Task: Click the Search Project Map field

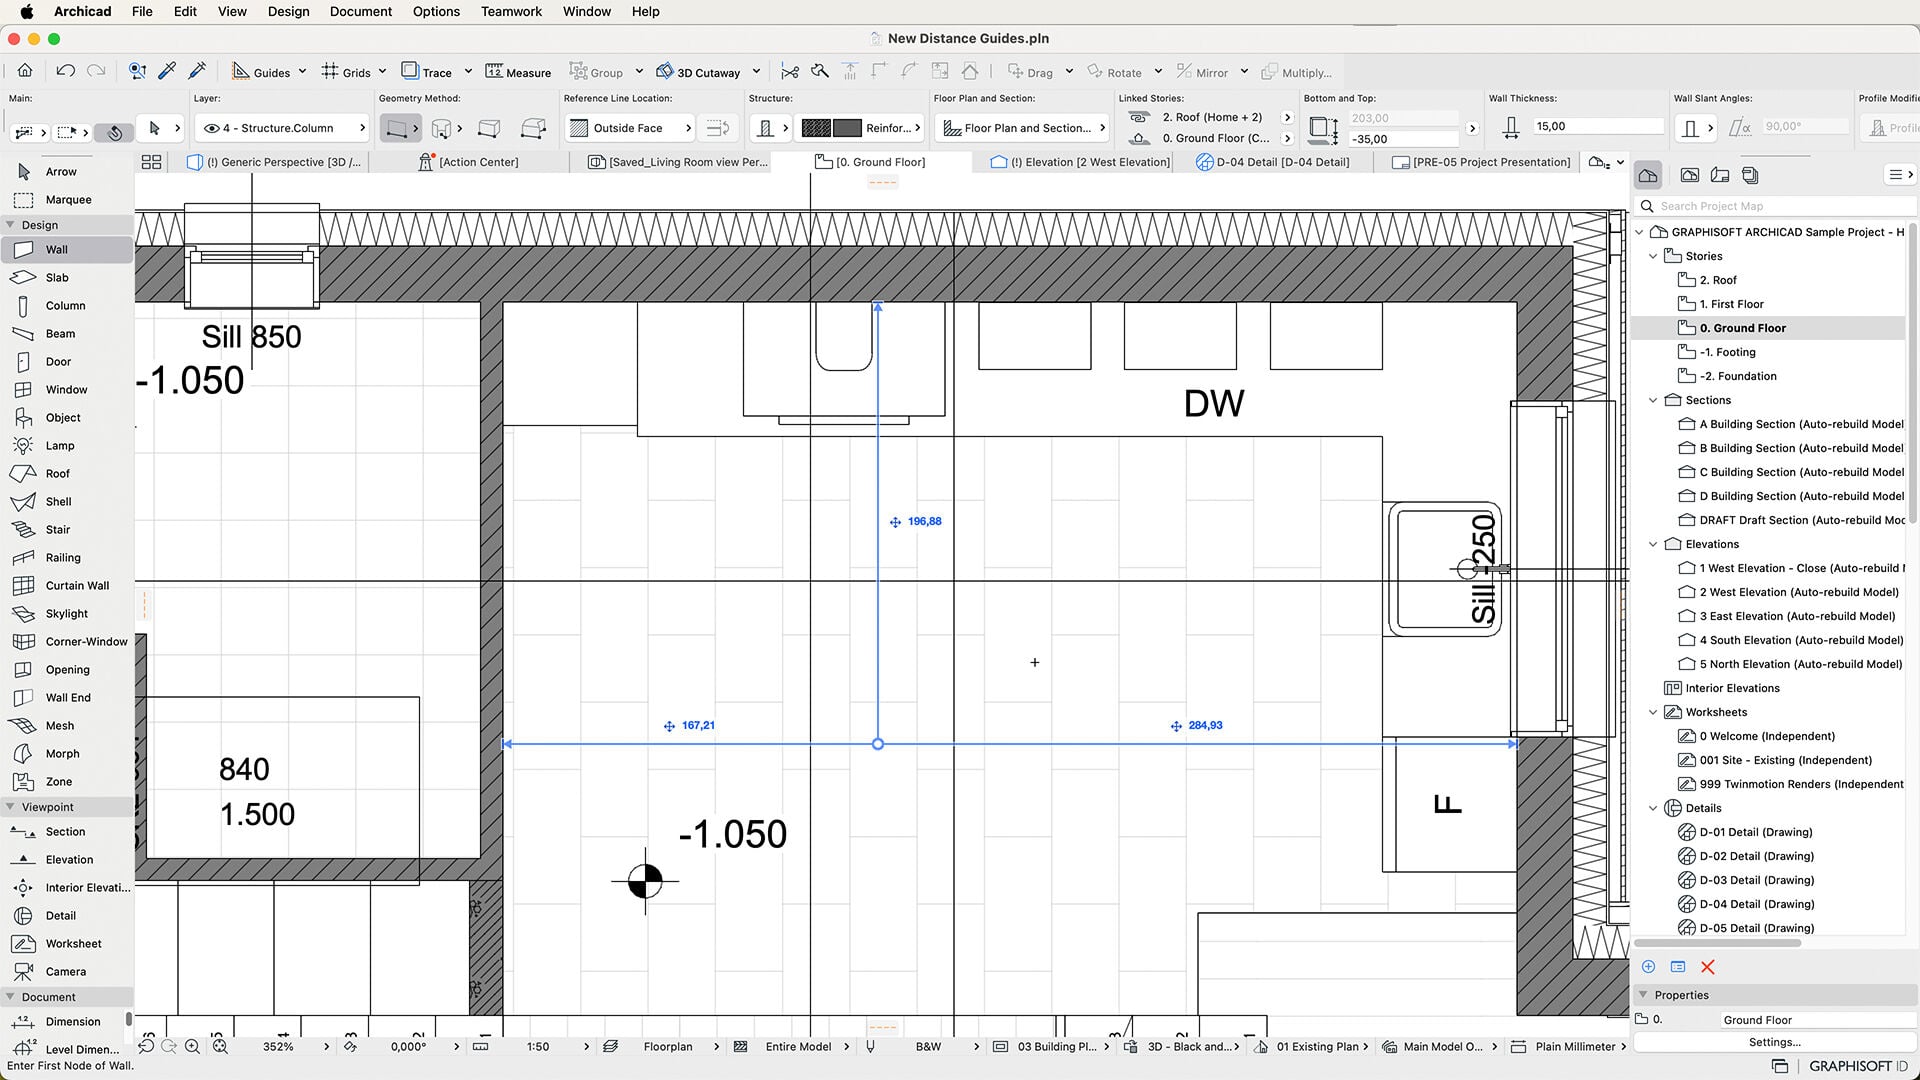Action: (1776, 206)
